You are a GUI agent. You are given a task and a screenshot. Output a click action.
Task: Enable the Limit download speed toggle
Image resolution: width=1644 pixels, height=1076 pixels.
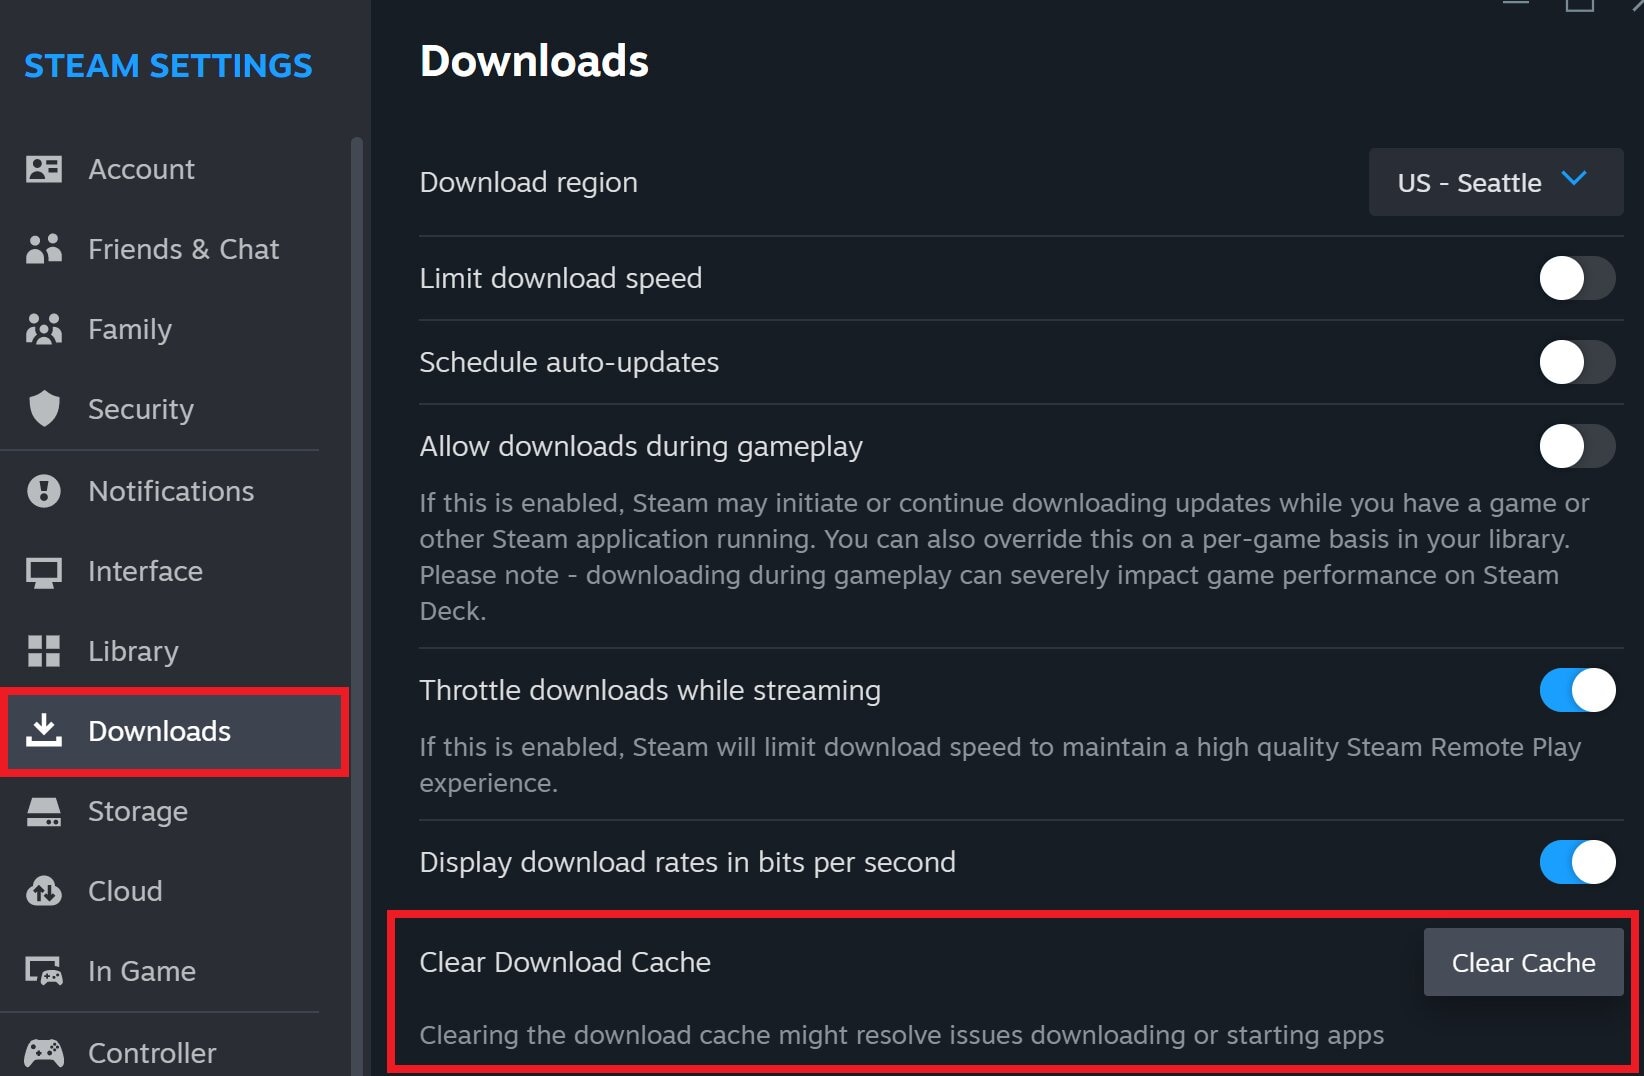click(x=1576, y=278)
